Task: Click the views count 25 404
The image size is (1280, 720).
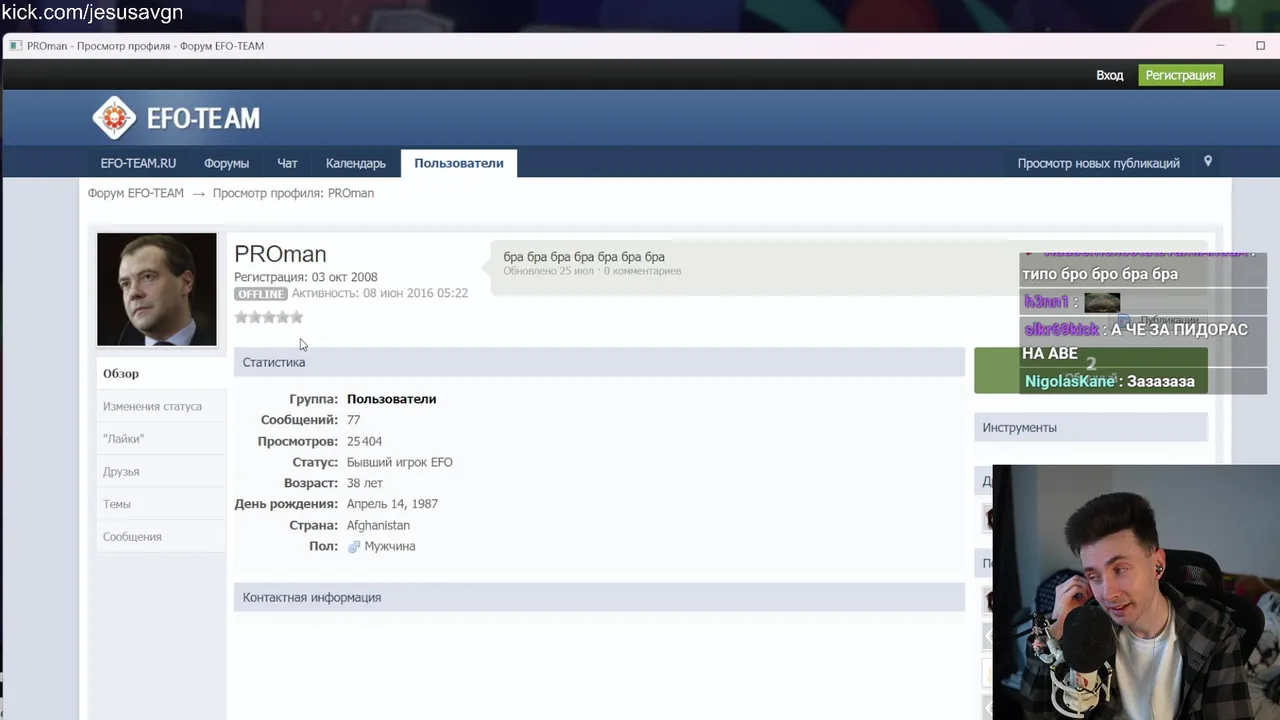Action: click(x=364, y=441)
